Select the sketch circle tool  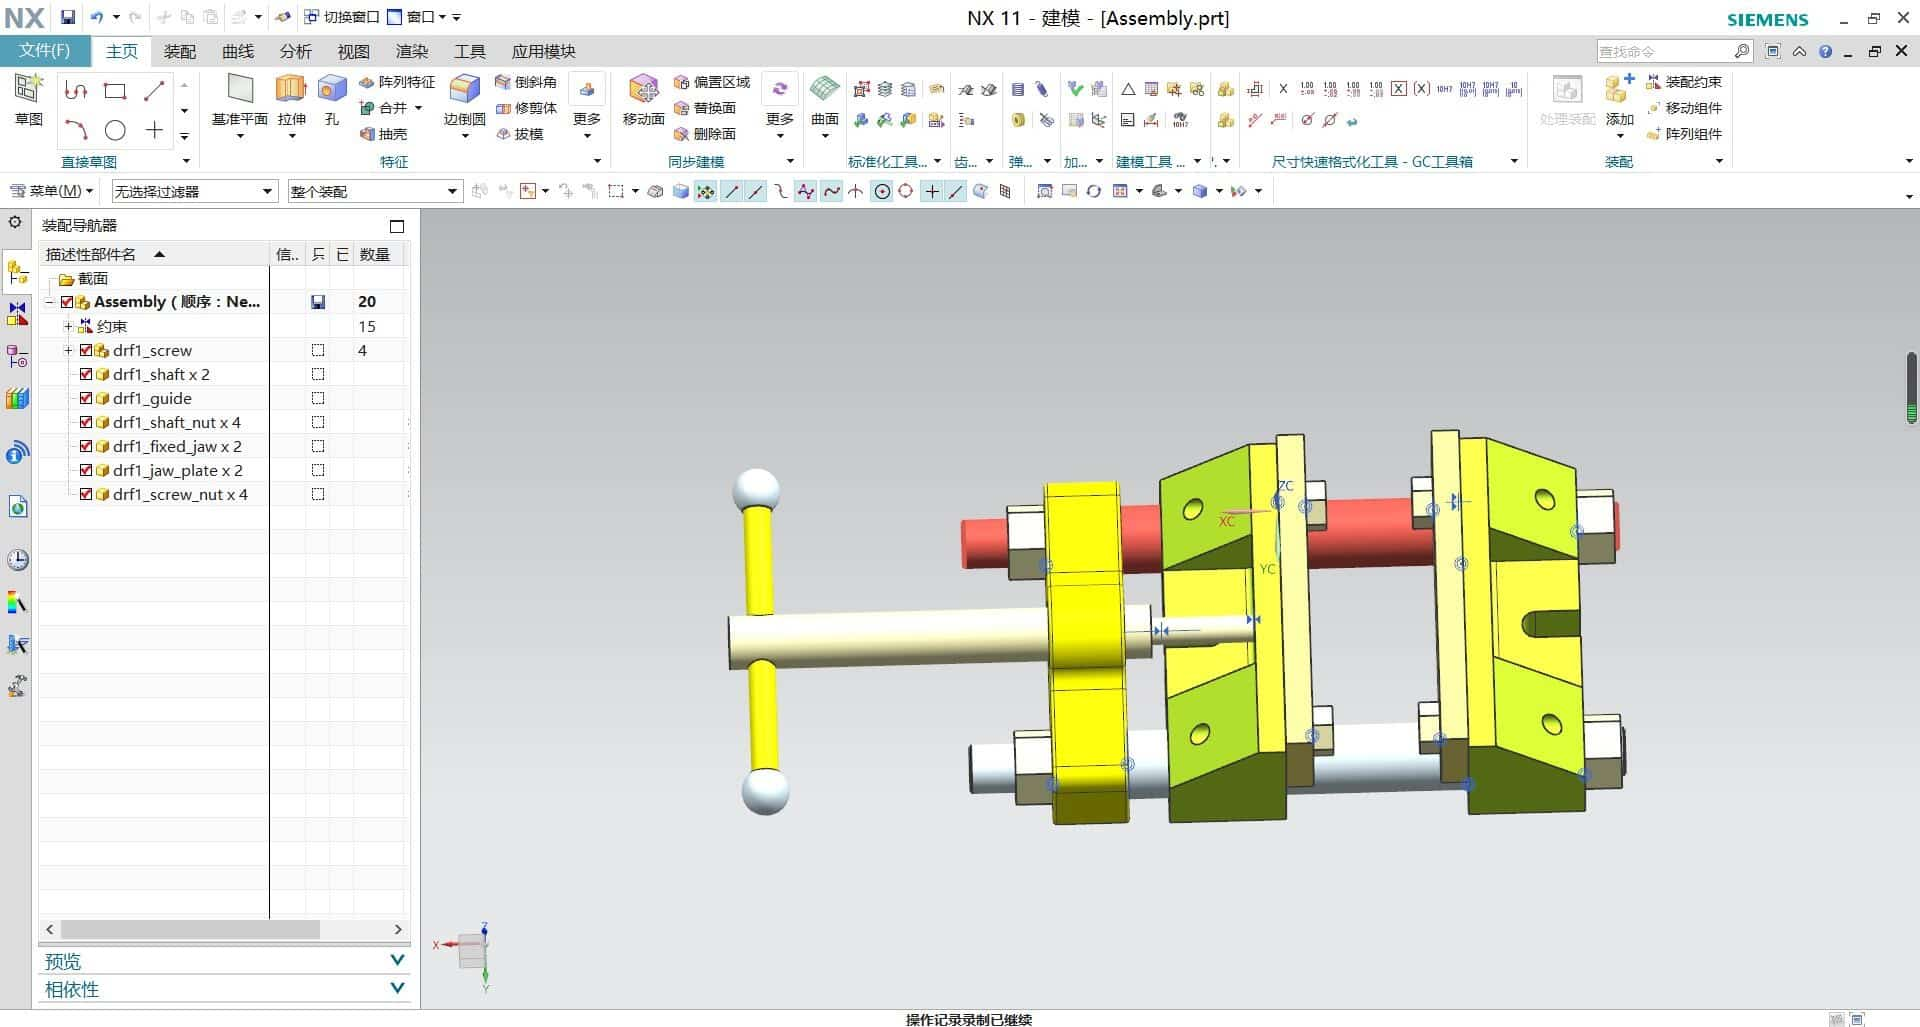click(115, 130)
